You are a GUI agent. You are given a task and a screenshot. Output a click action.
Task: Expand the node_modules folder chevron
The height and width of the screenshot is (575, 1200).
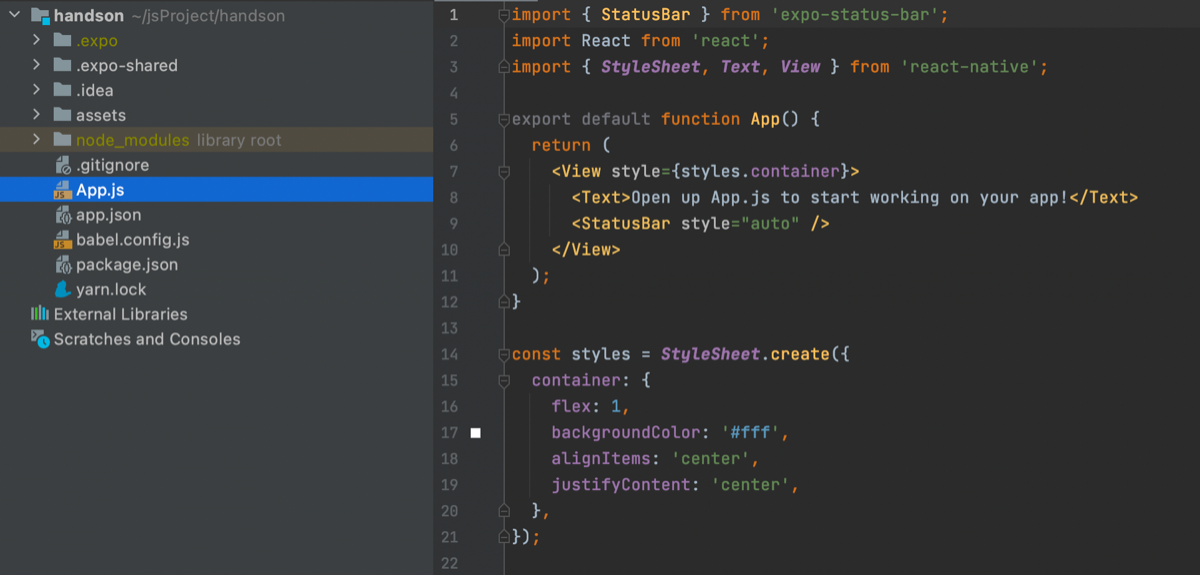37,140
